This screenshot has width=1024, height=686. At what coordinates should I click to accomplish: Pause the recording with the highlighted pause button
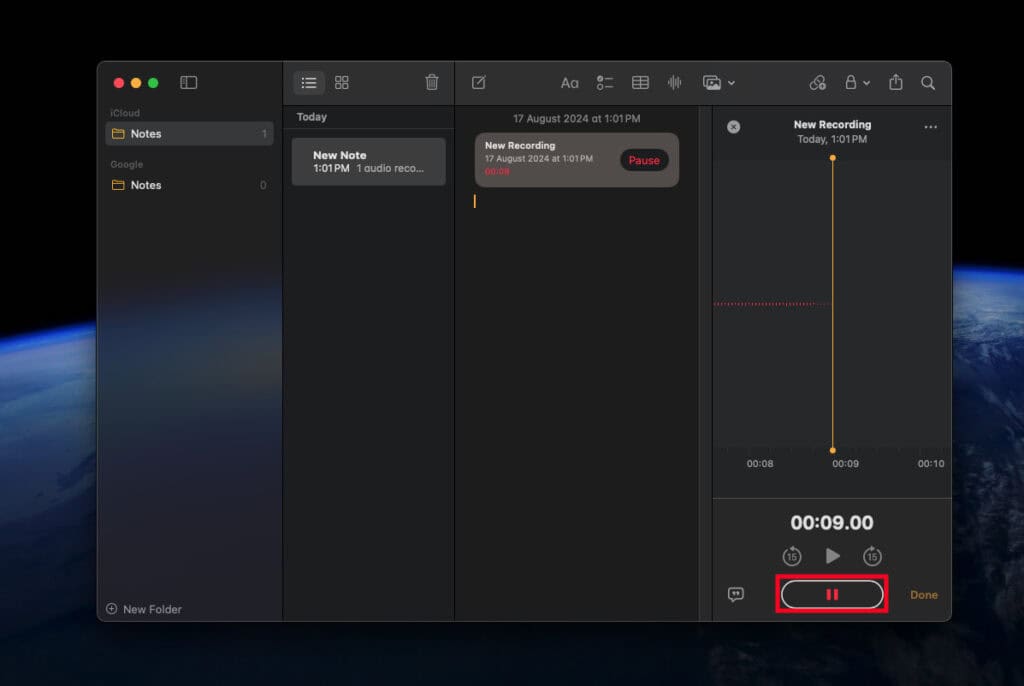832,593
